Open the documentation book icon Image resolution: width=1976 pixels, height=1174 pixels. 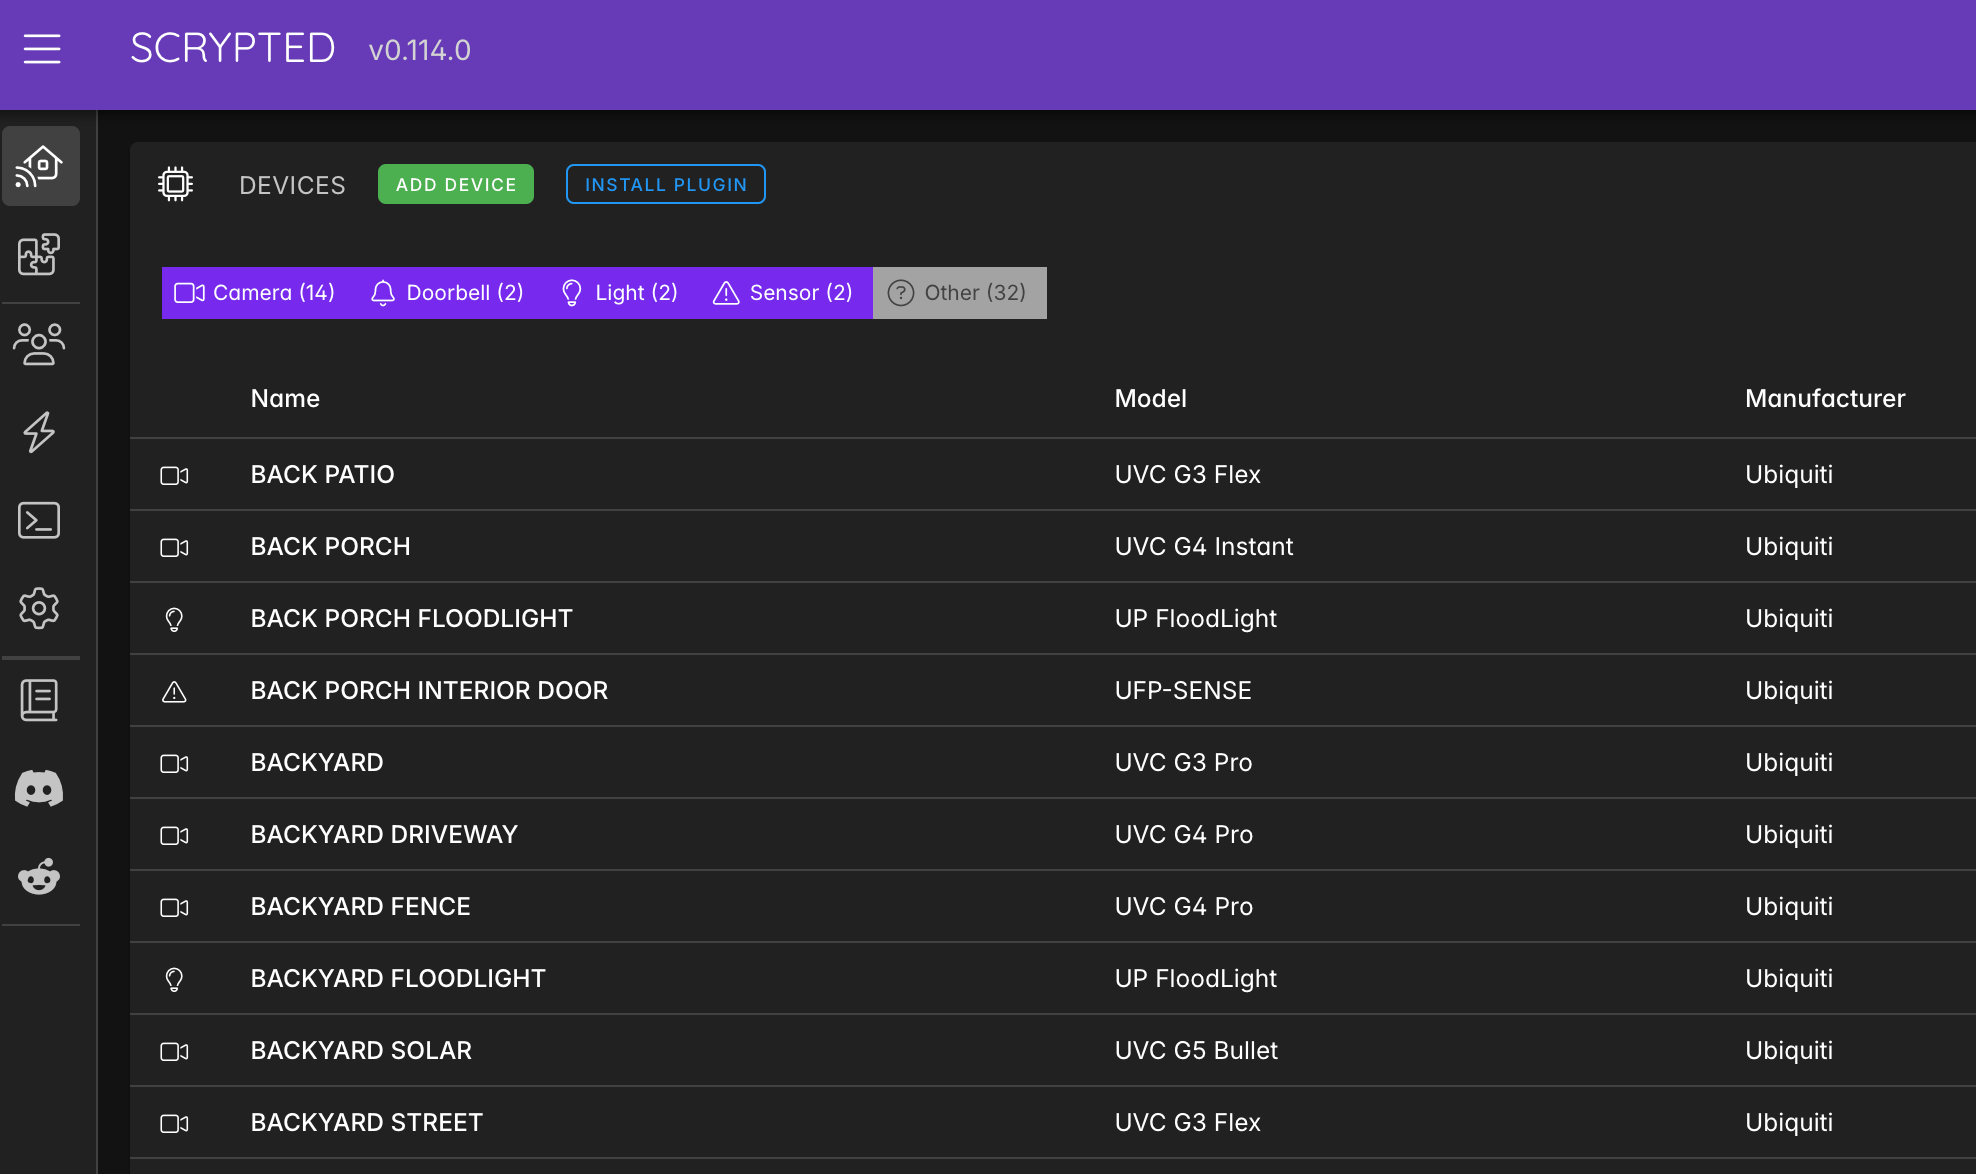point(39,700)
